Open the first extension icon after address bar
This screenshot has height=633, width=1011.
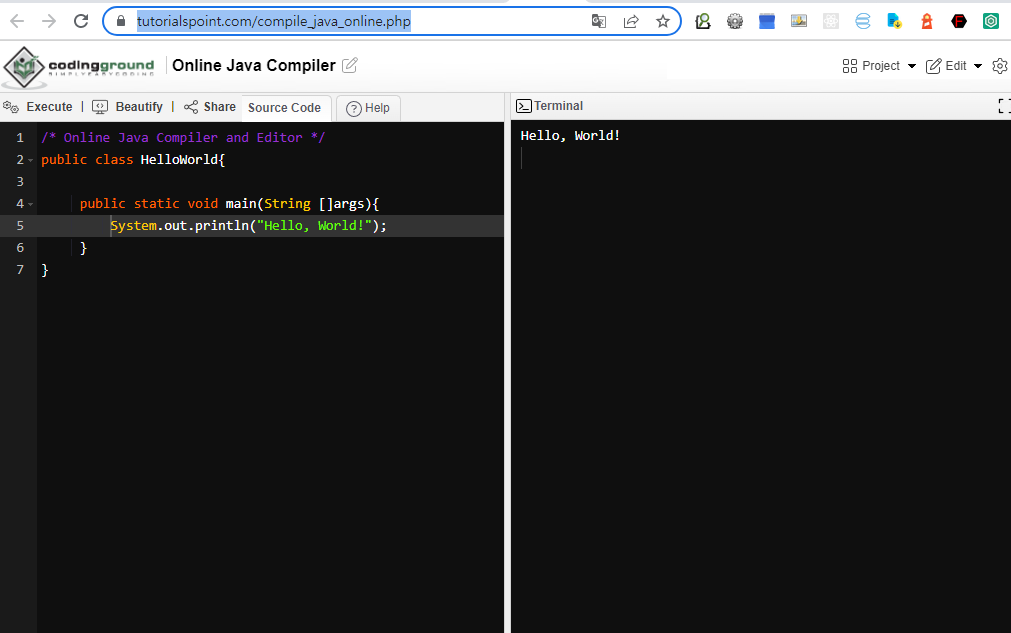703,21
